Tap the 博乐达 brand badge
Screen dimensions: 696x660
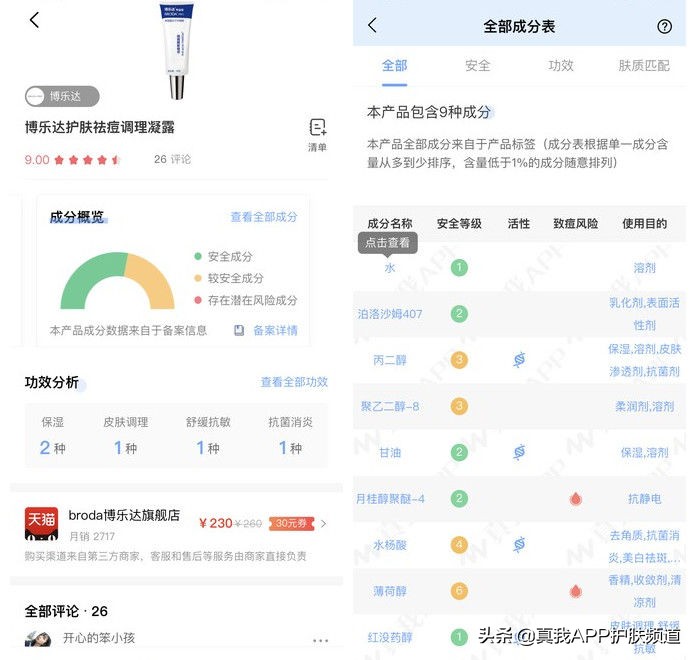pyautogui.click(x=62, y=96)
